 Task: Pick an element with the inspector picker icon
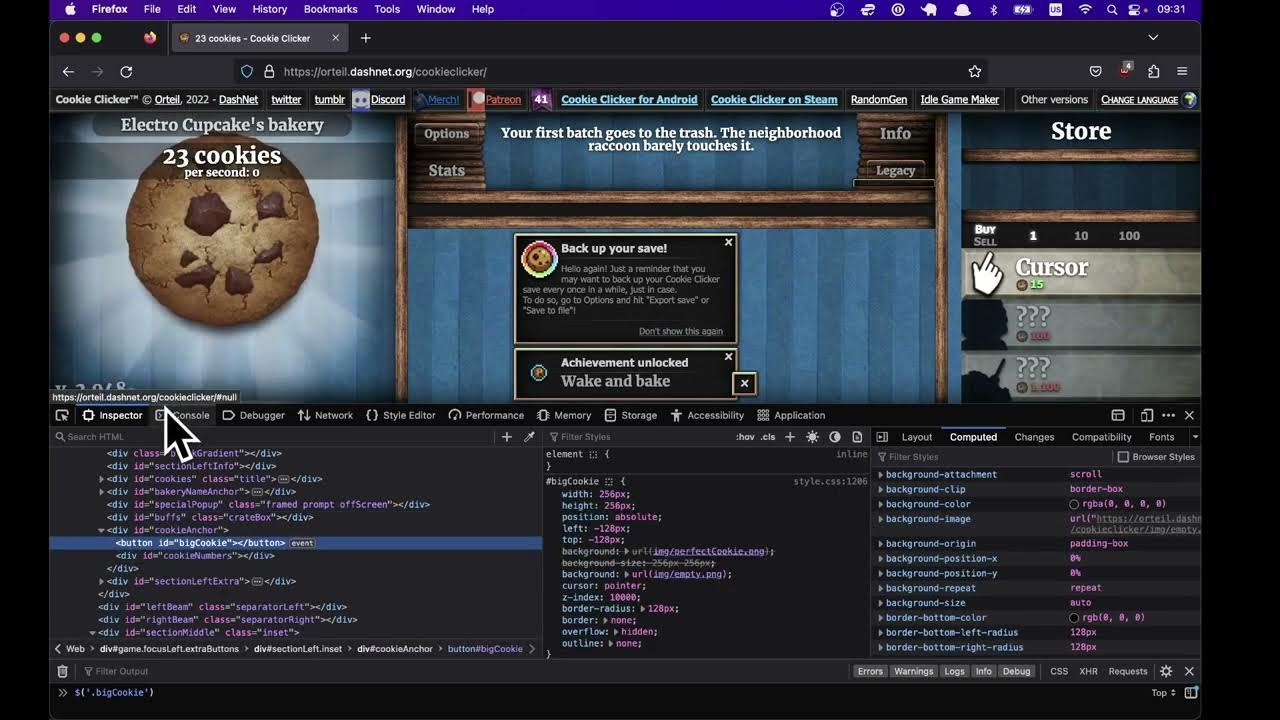pos(62,415)
